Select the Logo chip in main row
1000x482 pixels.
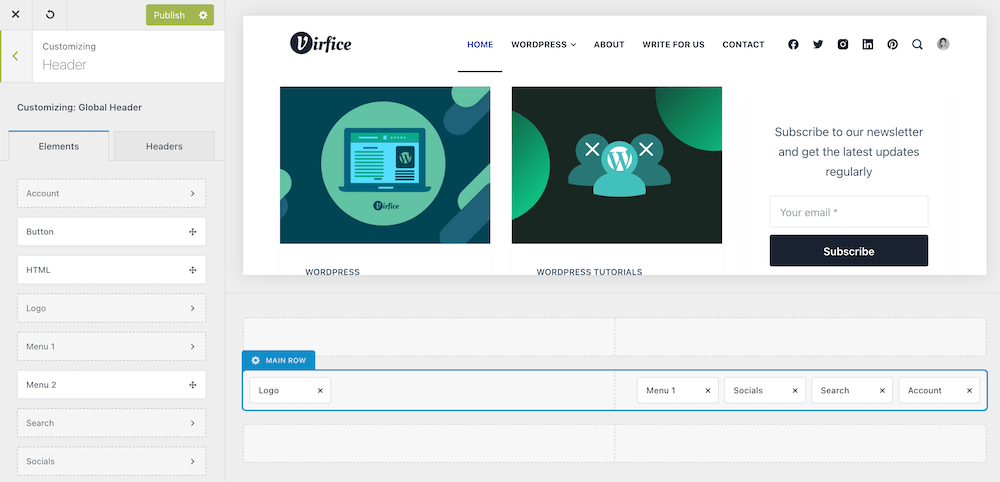(x=290, y=390)
